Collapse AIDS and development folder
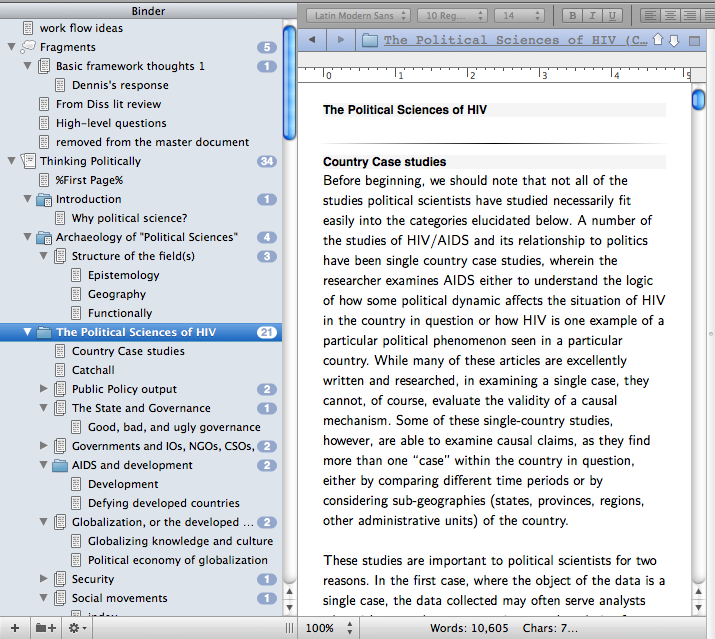Screen dimensions: 715x639 click(x=44, y=465)
